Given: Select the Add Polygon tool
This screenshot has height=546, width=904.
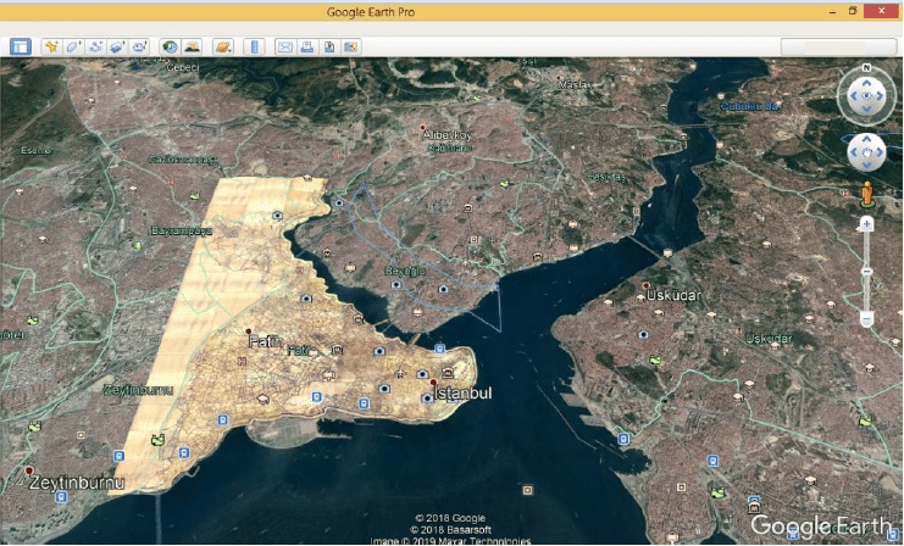Looking at the screenshot, I should click(73, 46).
